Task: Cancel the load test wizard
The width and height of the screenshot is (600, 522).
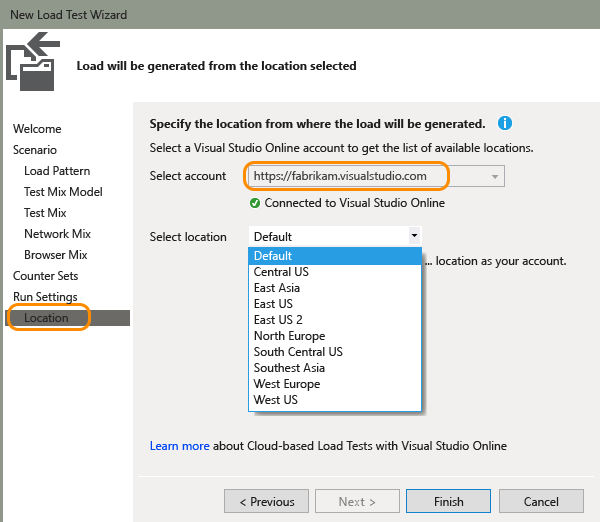Action: (x=541, y=501)
